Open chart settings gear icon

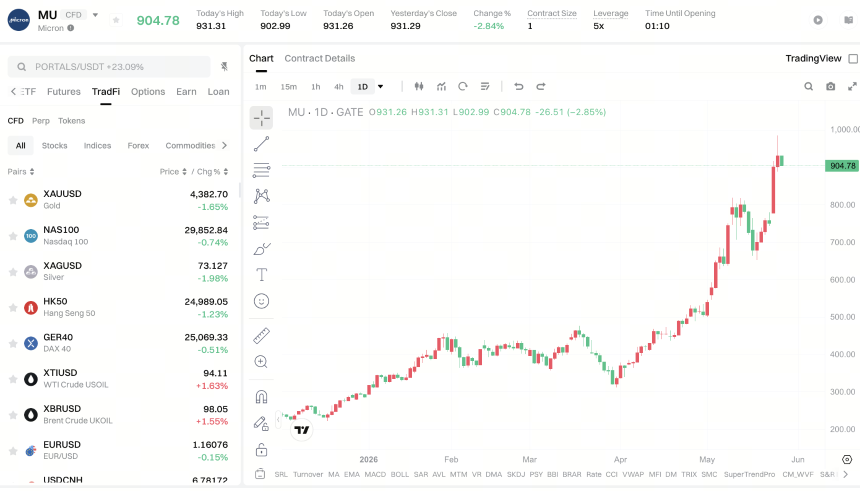[847, 460]
